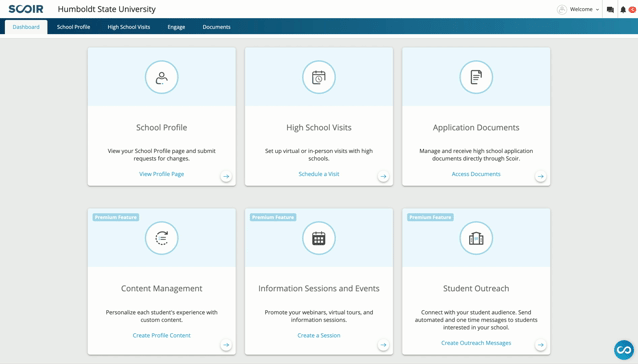The height and width of the screenshot is (364, 638).
Task: Click the arrow on Information Sessions and Events card
Action: click(x=383, y=345)
